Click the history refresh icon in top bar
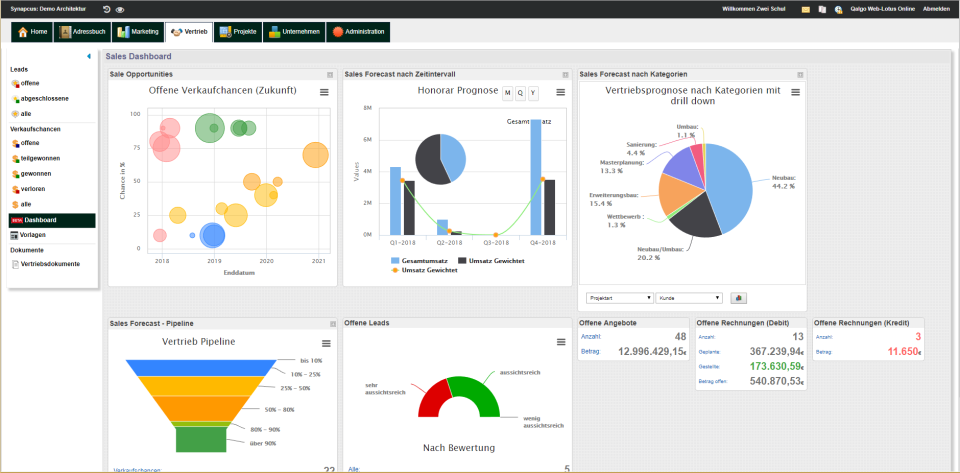Screen dimensions: 960x473 (x=107, y=9)
